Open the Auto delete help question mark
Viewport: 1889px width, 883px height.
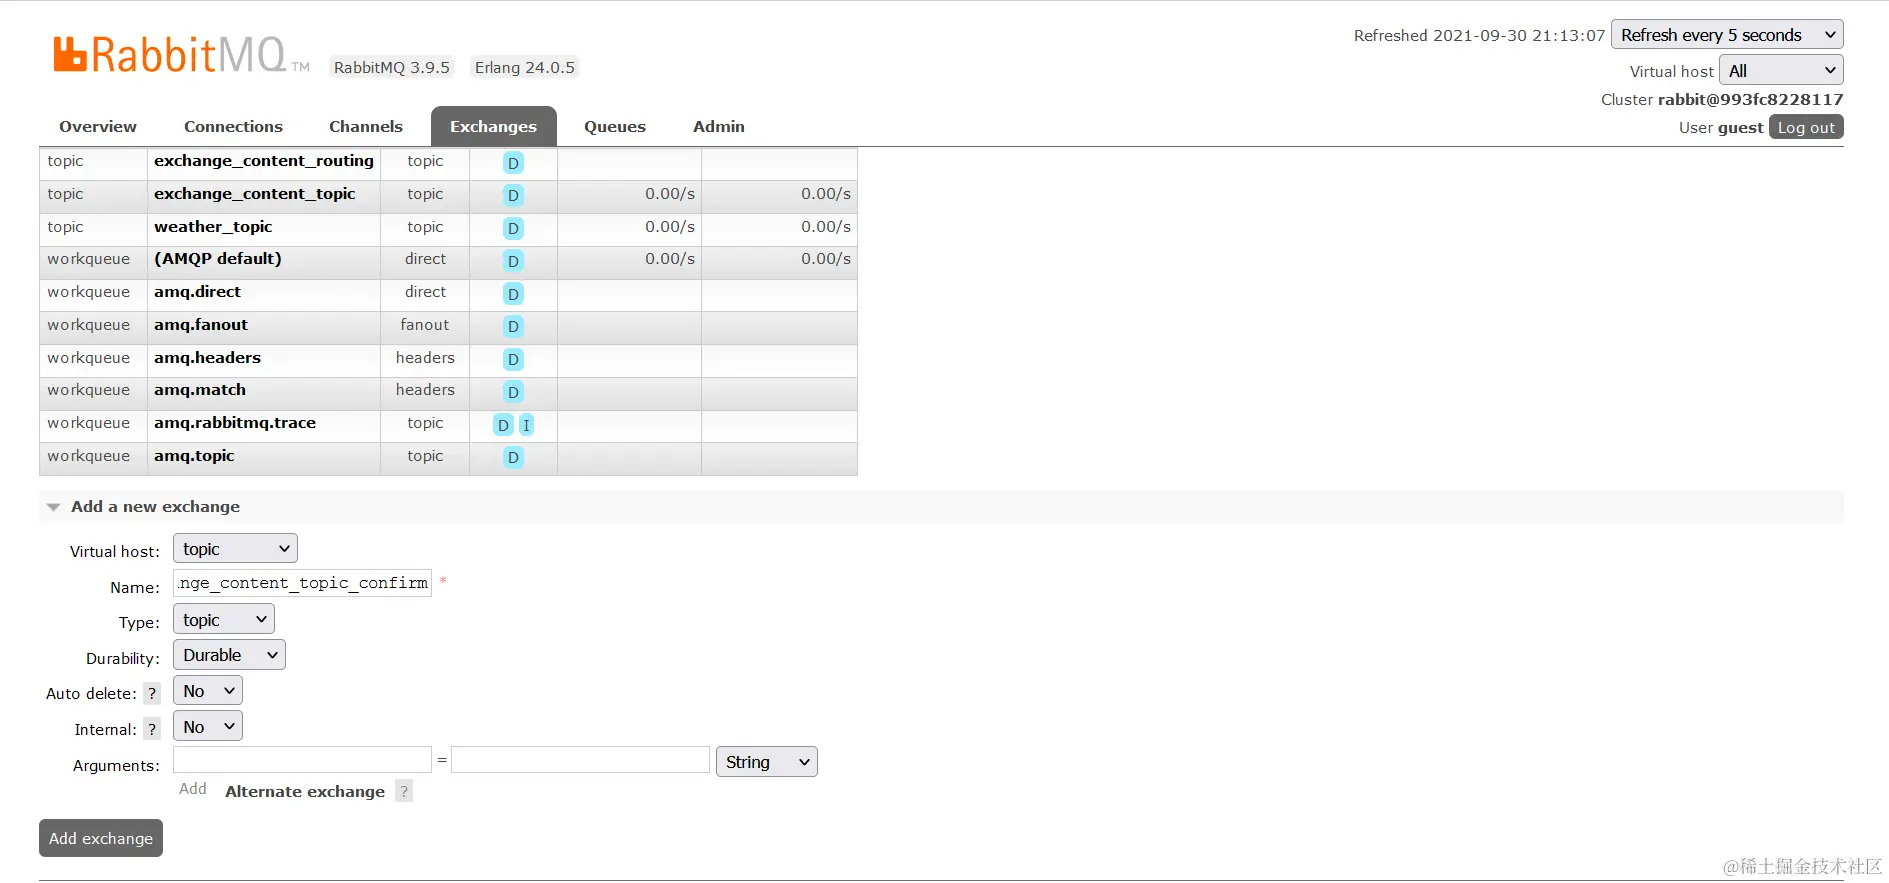[x=152, y=693]
